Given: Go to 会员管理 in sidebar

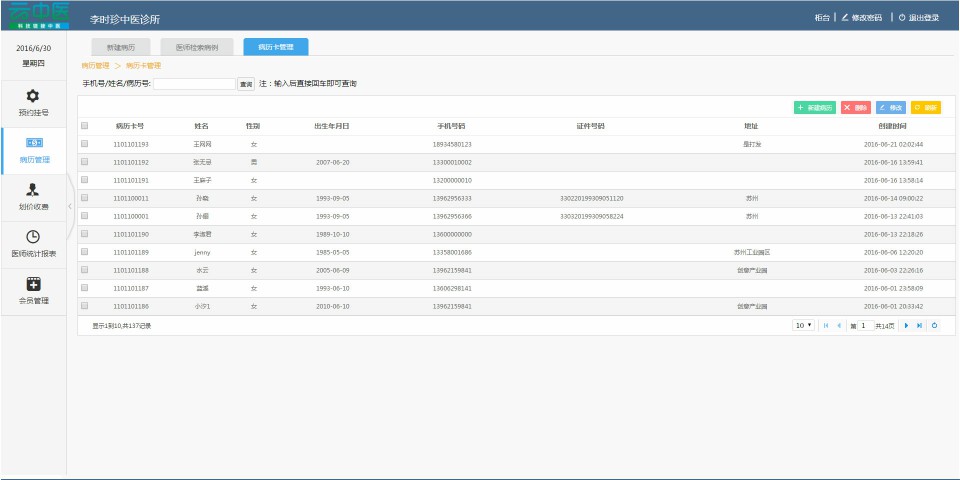Looking at the screenshot, I should click(x=33, y=290).
